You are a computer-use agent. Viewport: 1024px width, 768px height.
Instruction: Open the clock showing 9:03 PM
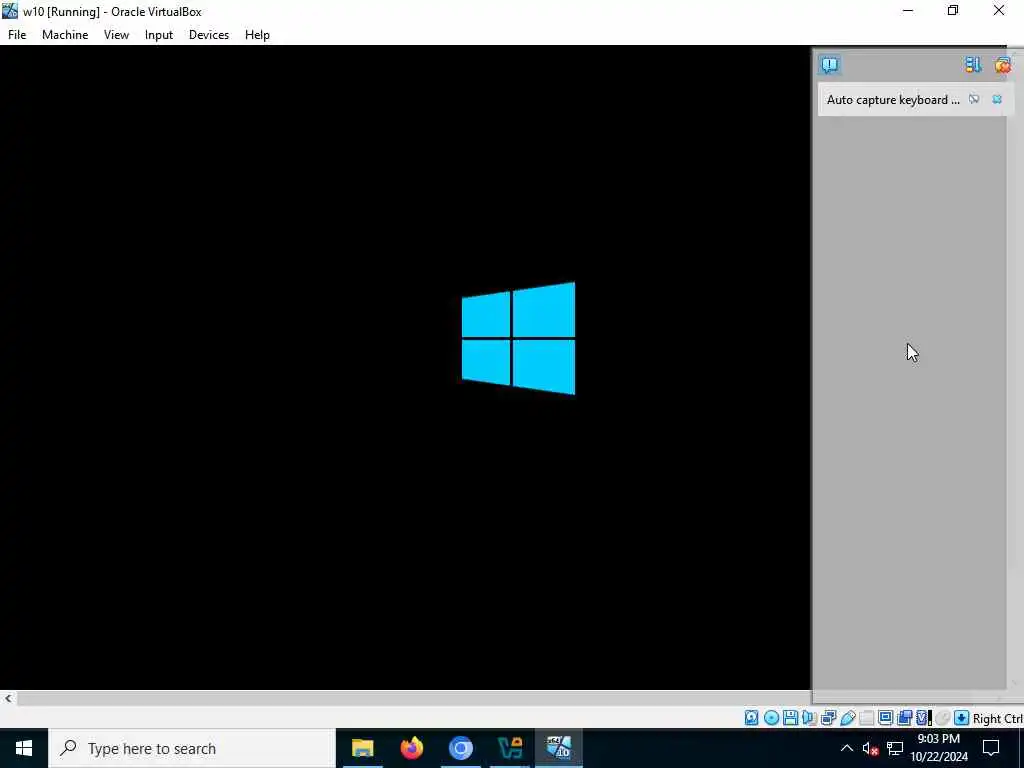pyautogui.click(x=939, y=748)
